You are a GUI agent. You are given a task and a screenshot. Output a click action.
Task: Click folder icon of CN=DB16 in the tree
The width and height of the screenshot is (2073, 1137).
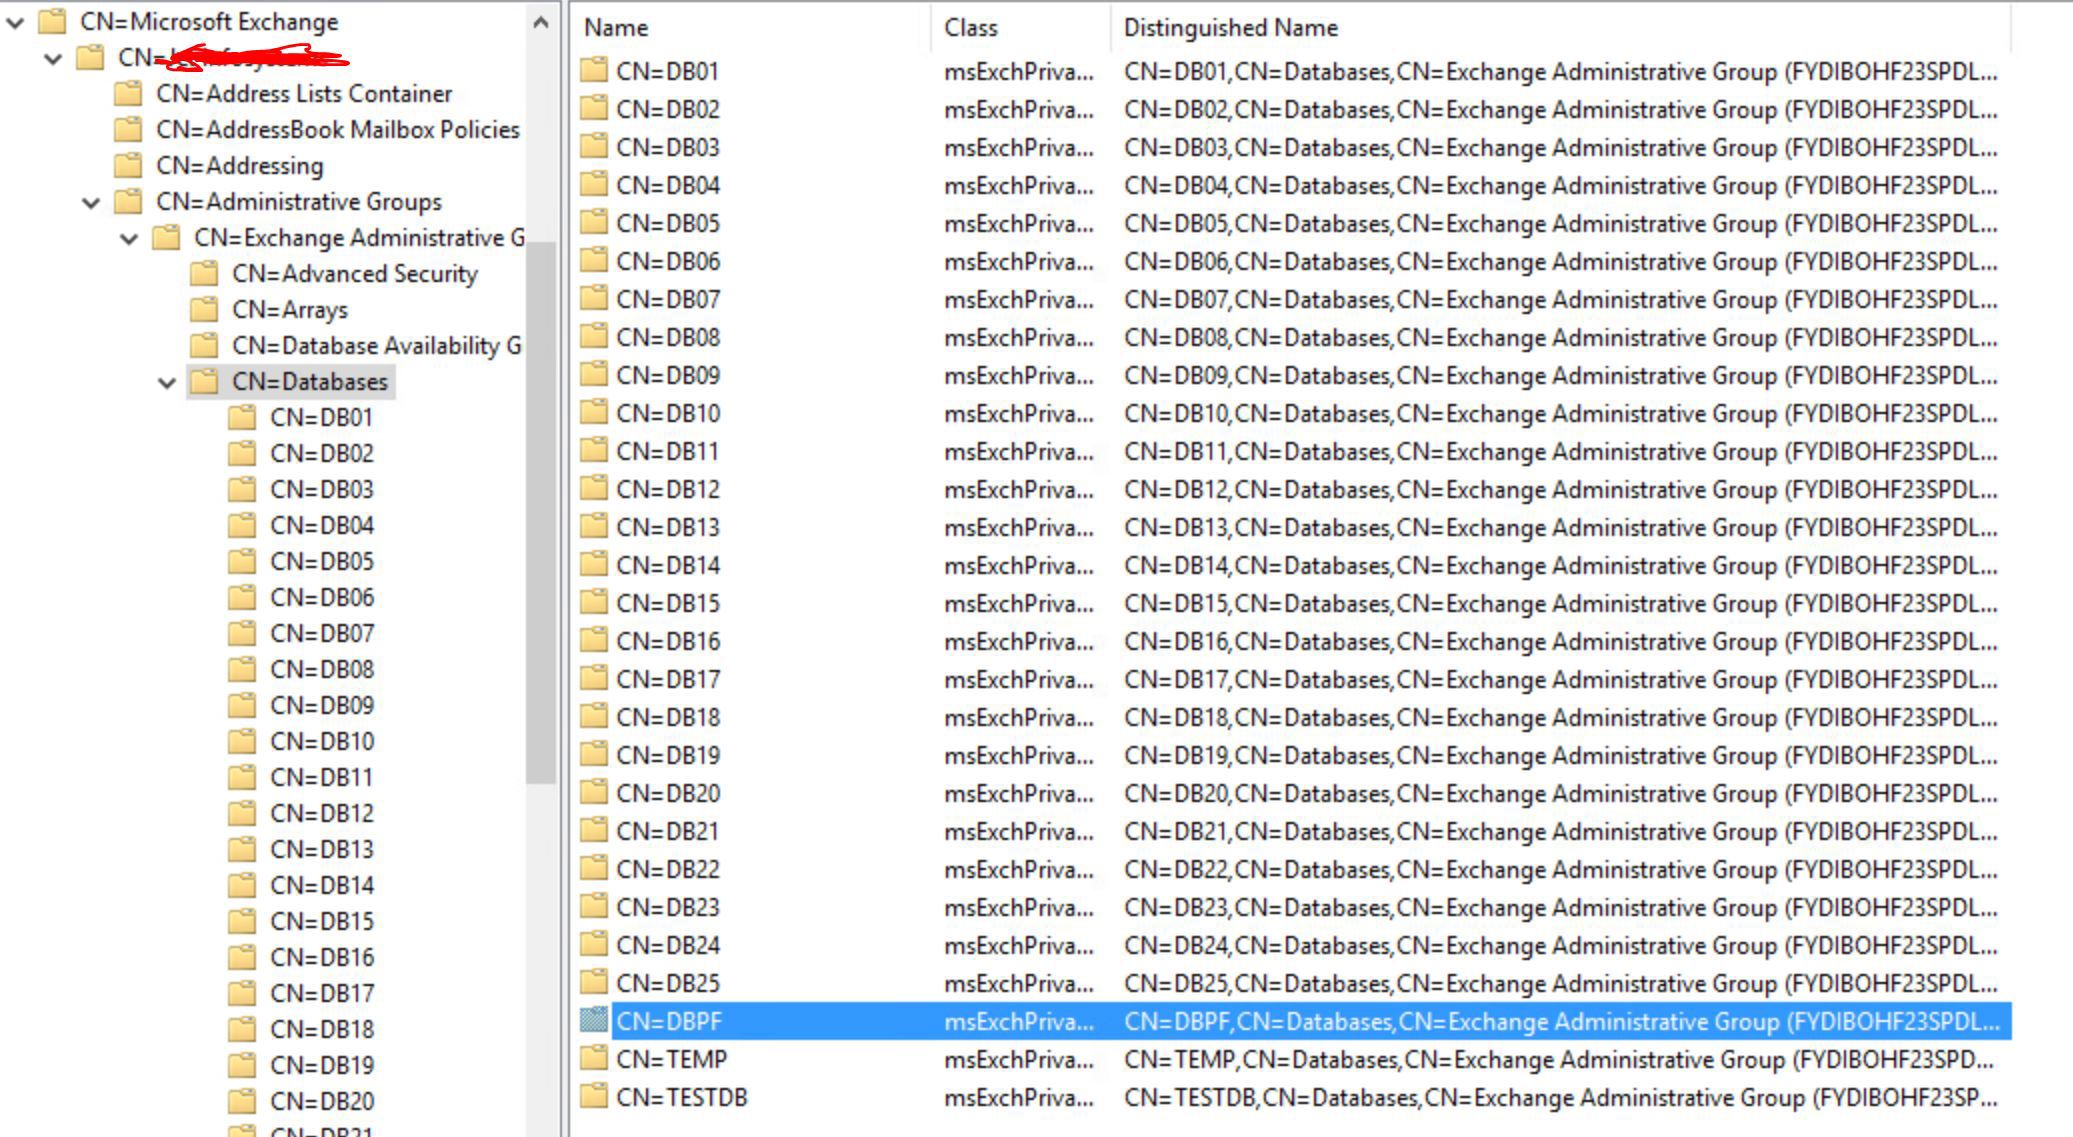coord(242,958)
